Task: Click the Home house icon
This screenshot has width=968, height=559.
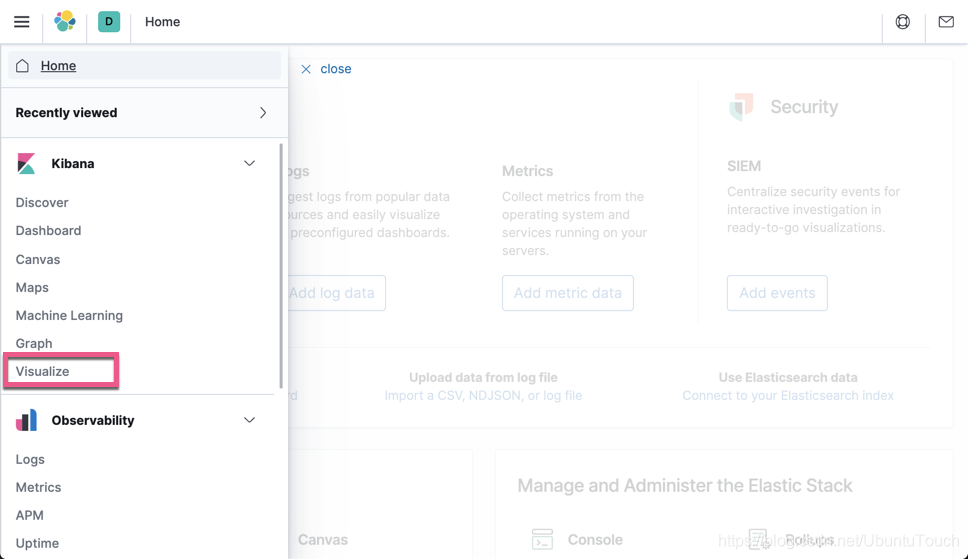Action: point(22,65)
